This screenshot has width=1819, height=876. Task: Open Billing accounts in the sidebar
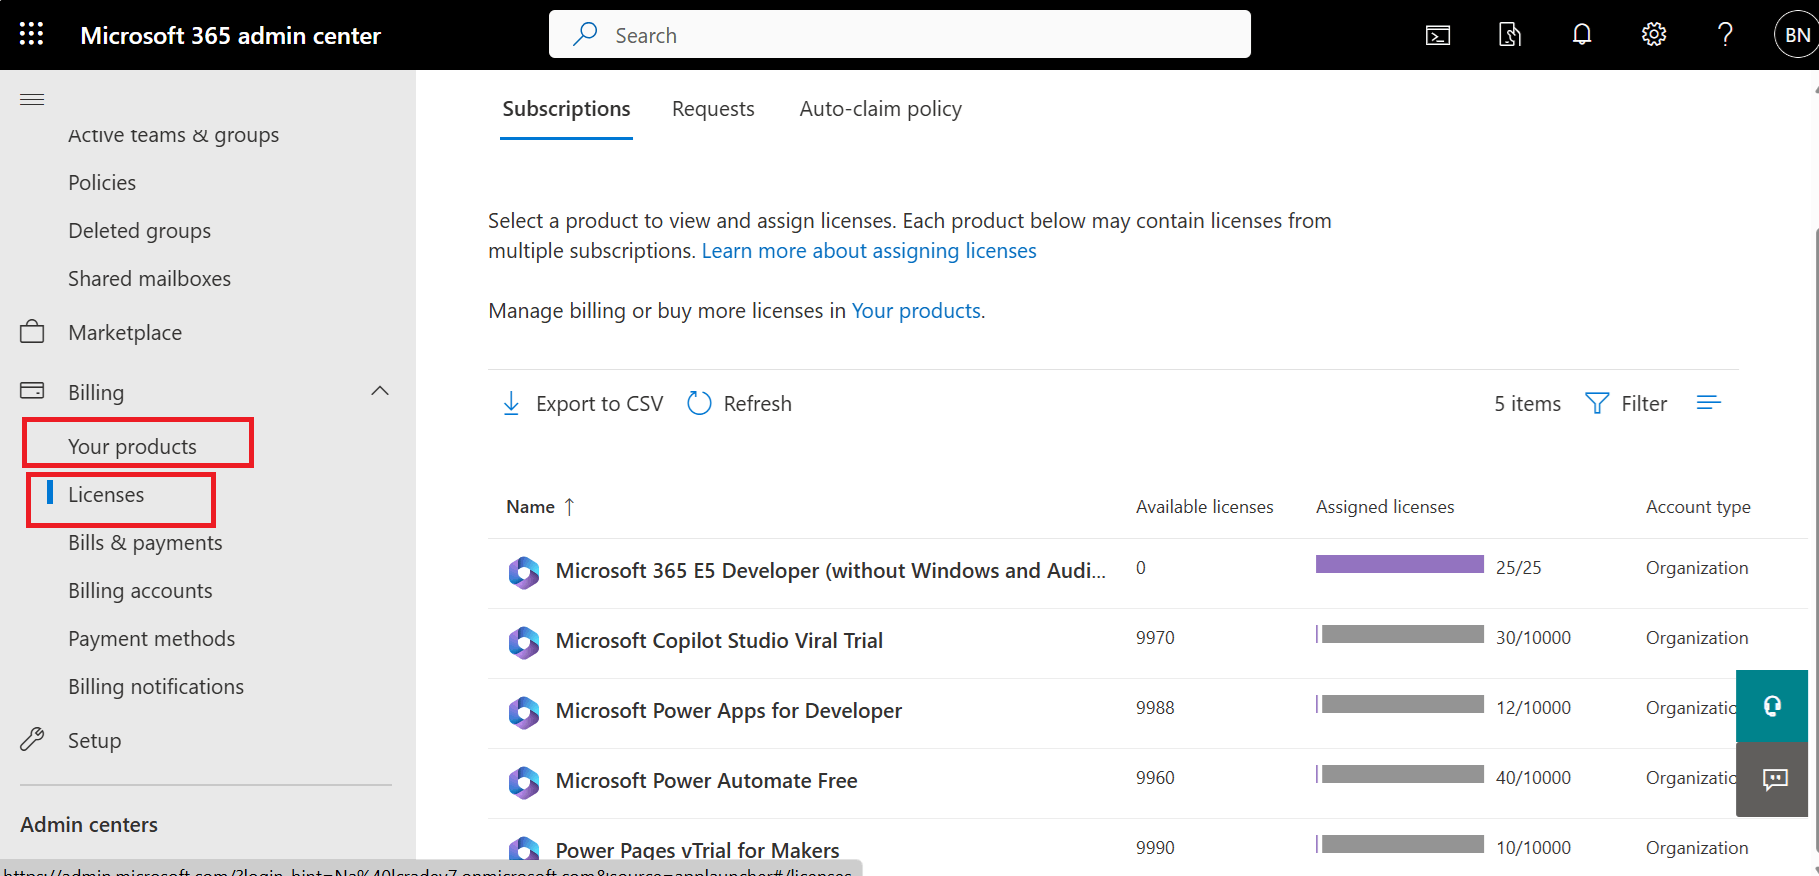[x=140, y=591]
